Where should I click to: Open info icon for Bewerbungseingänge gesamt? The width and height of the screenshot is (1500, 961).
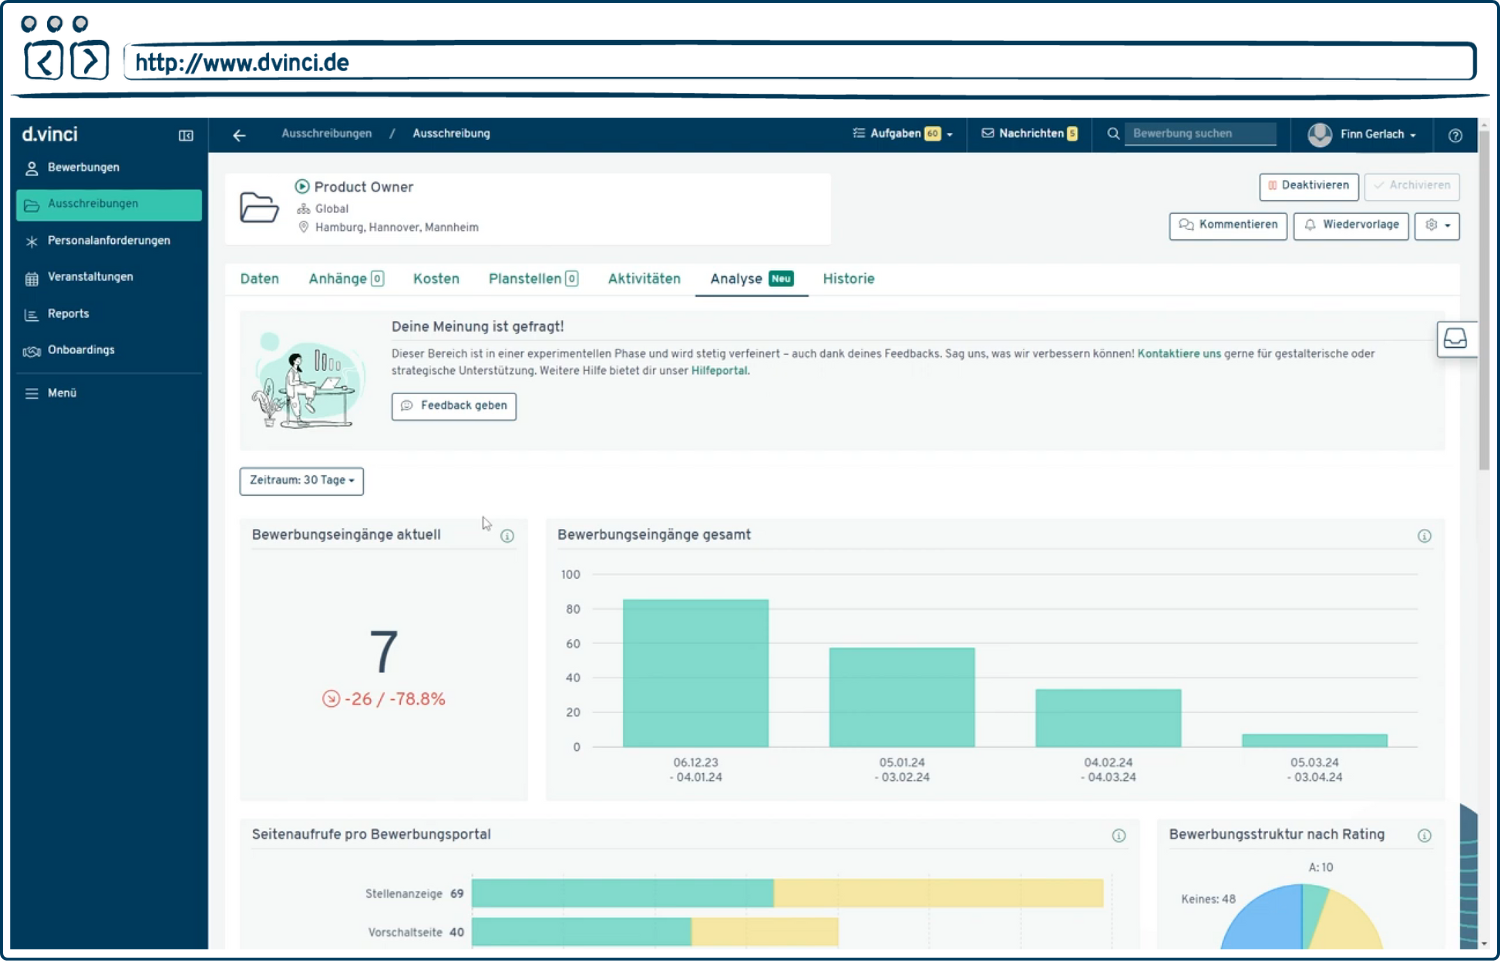point(1424,536)
